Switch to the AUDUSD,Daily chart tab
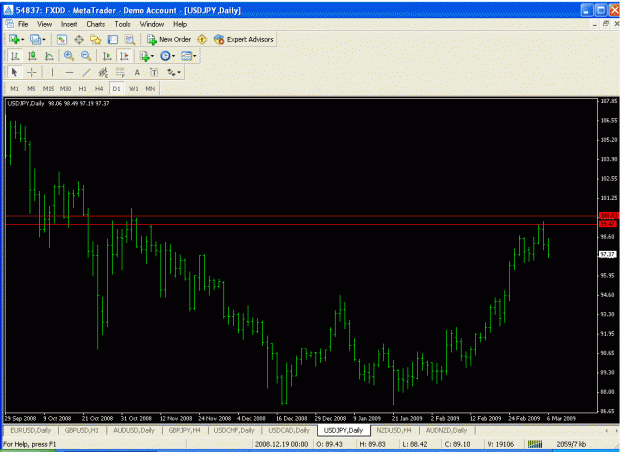Image resolution: width=625 pixels, height=452 pixels. coord(134,430)
